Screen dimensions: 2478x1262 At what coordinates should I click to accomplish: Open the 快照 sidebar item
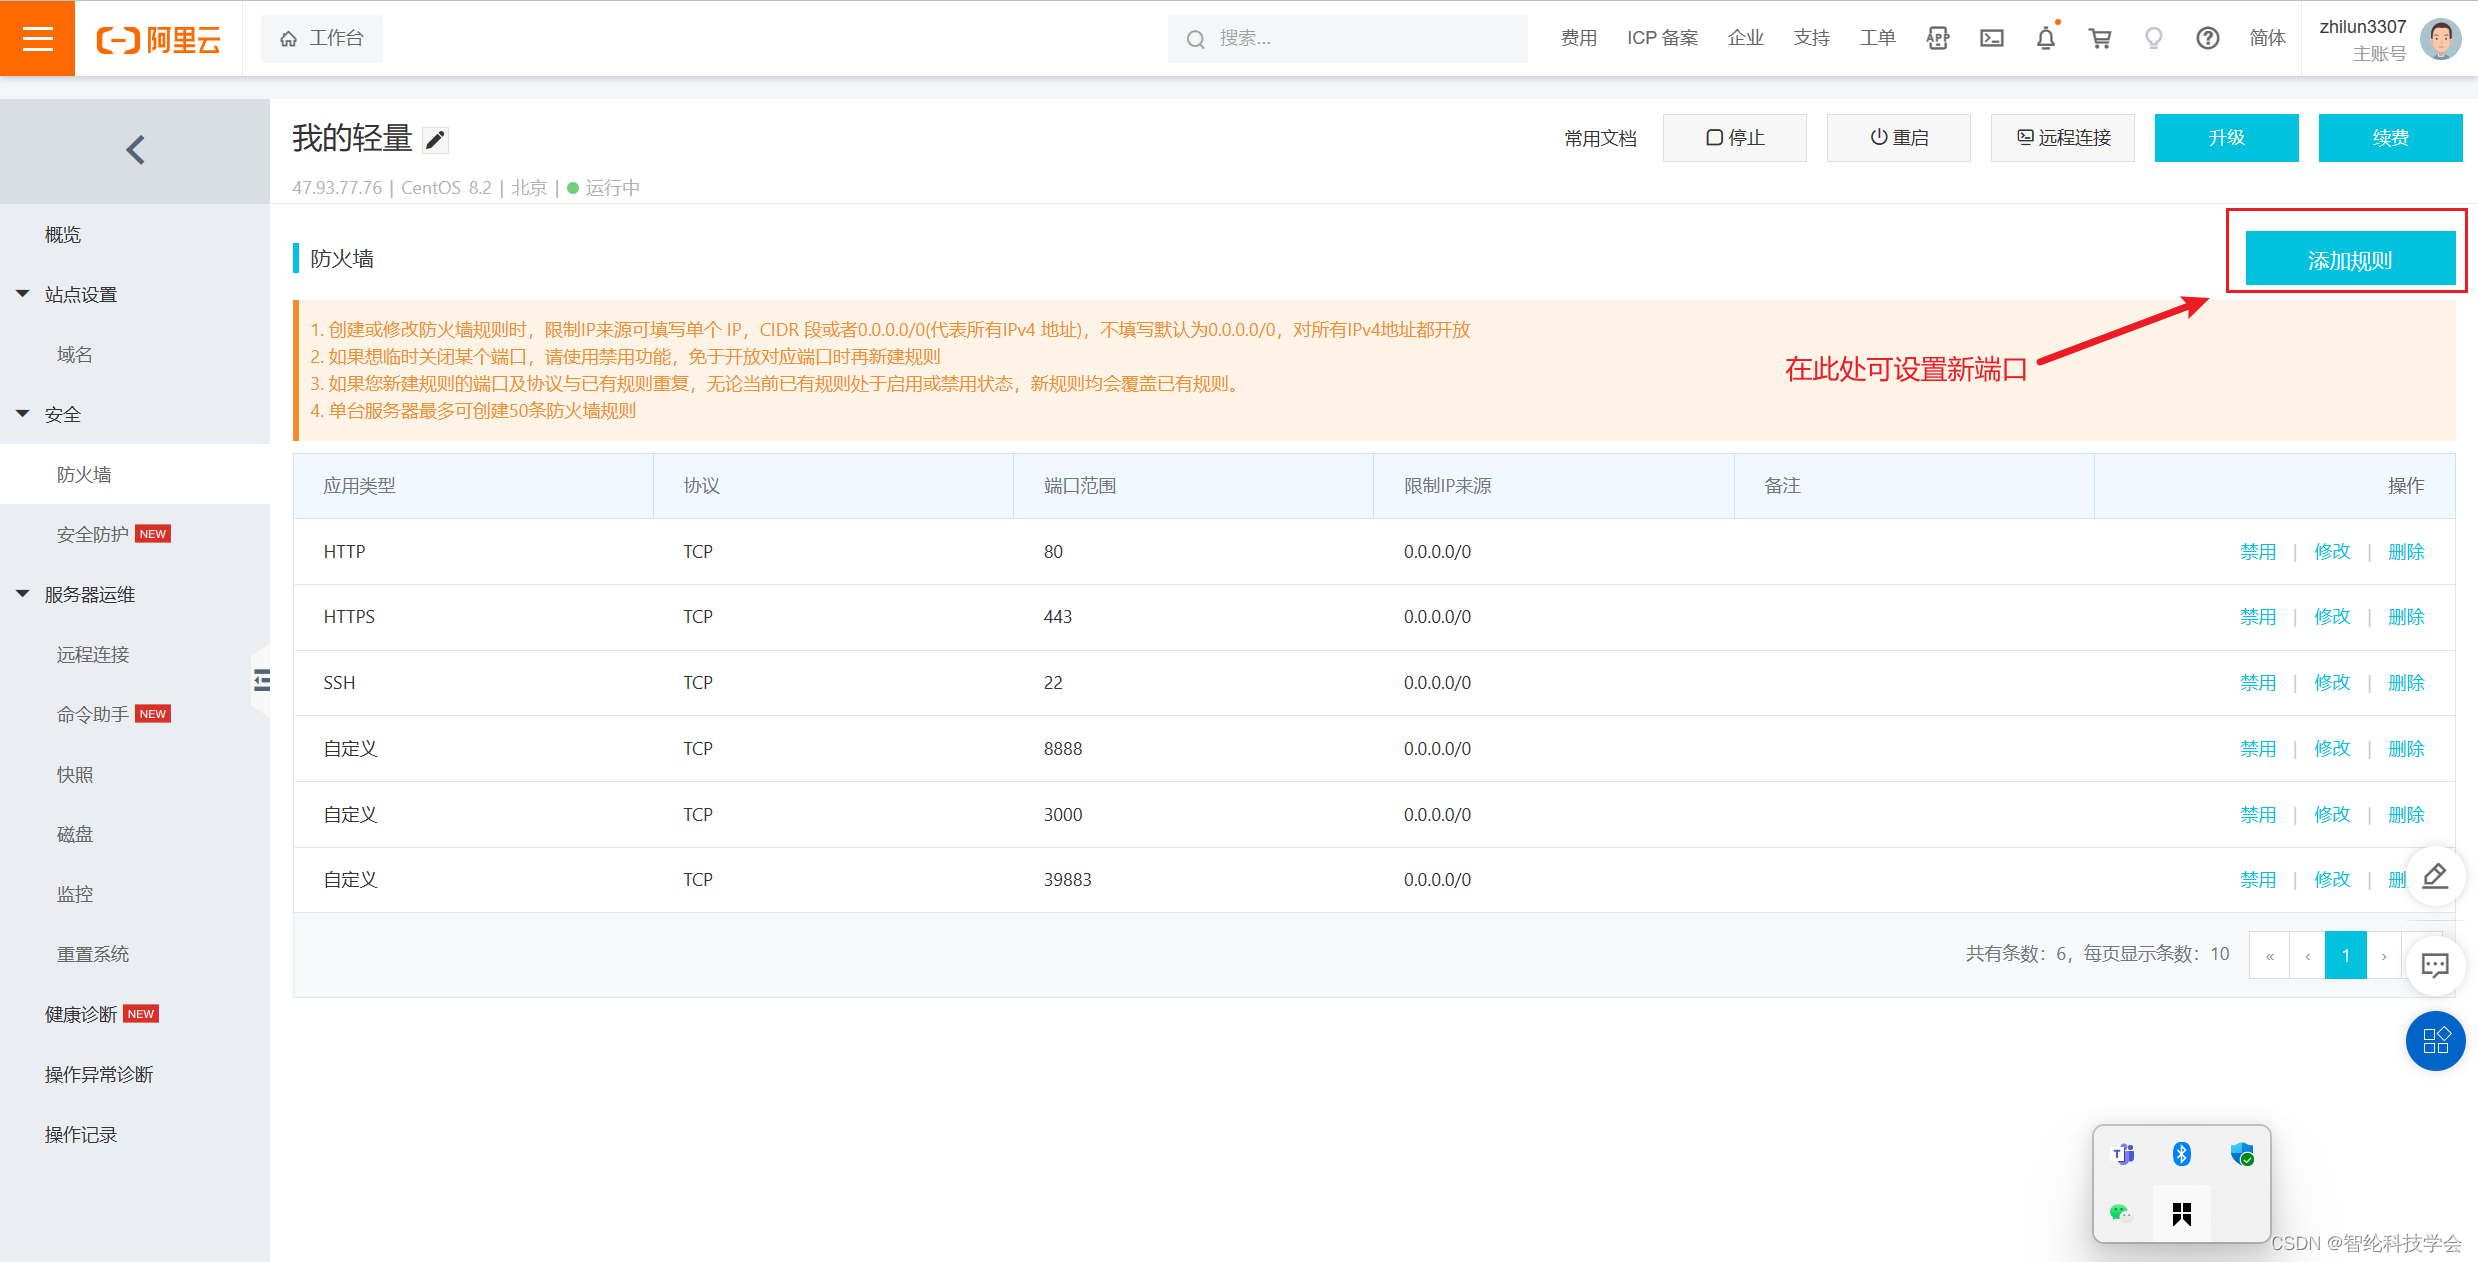75,774
